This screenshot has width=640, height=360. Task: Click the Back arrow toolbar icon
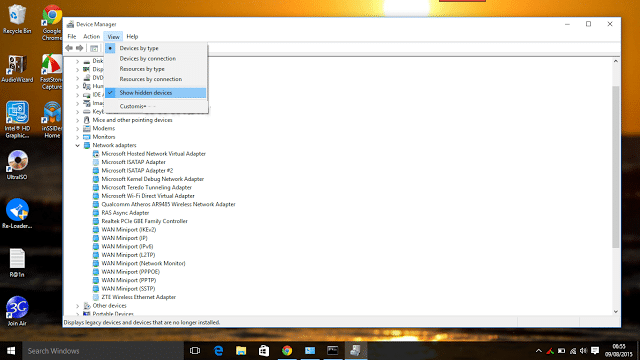[x=69, y=48]
